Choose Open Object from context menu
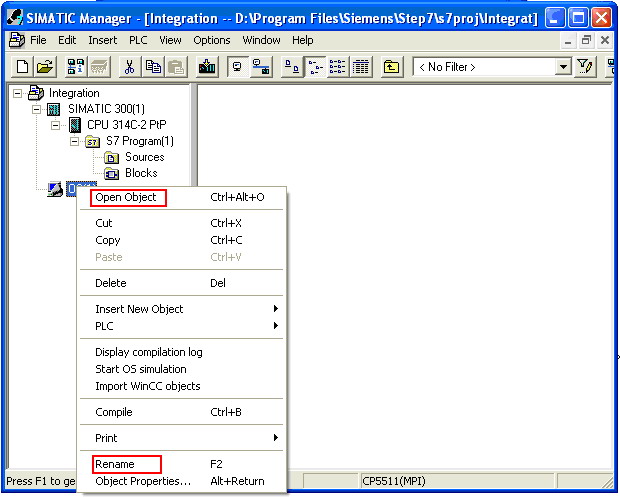 [x=126, y=197]
